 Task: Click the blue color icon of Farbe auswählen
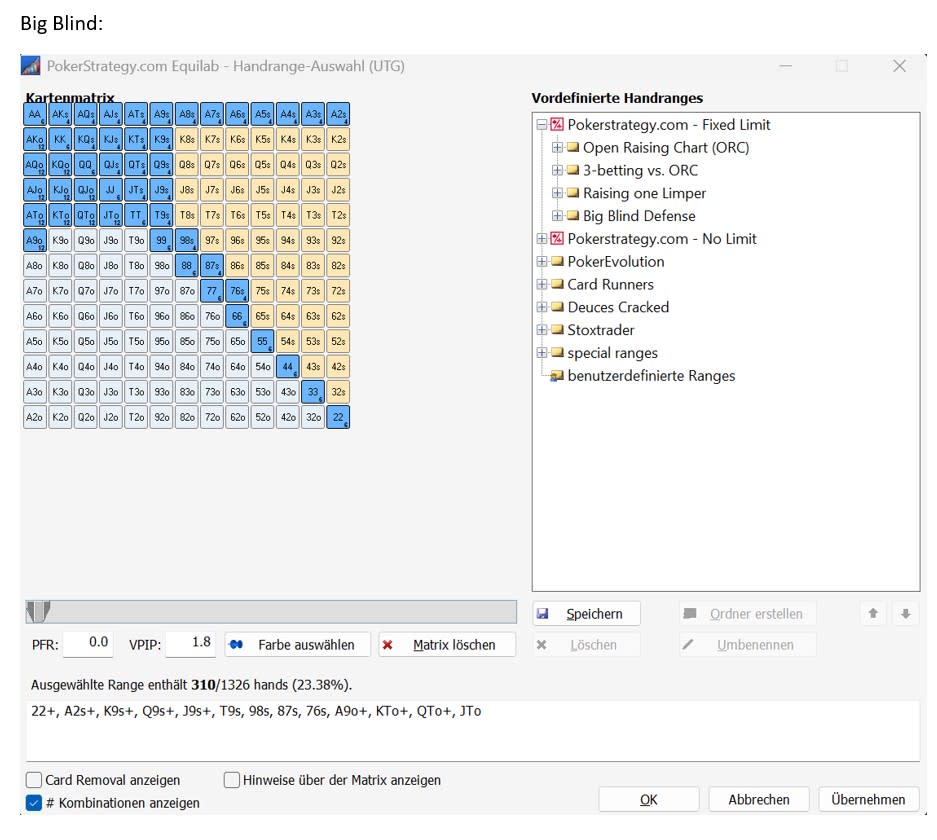[x=236, y=645]
